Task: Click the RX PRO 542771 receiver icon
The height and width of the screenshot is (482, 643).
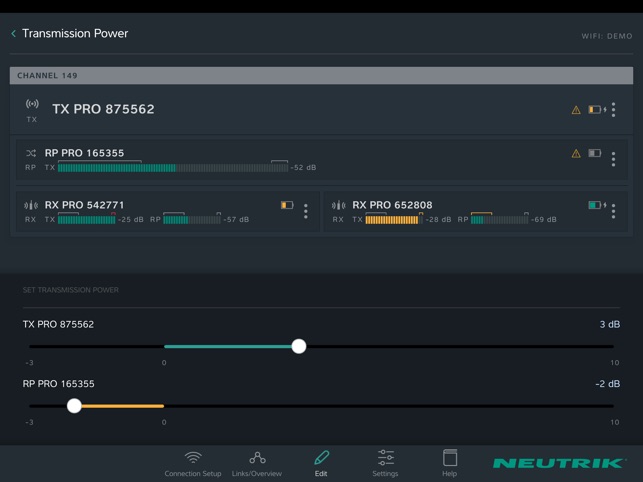Action: tap(31, 205)
